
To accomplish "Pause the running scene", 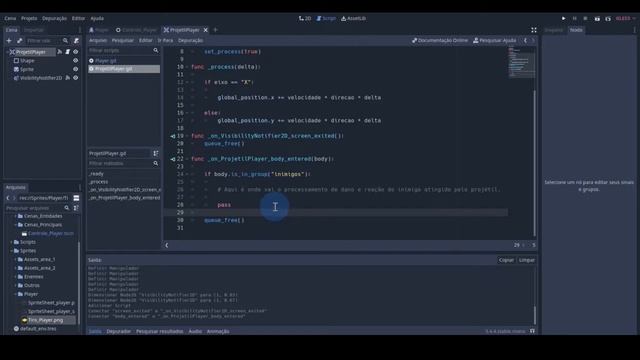I will tap(575, 18).
